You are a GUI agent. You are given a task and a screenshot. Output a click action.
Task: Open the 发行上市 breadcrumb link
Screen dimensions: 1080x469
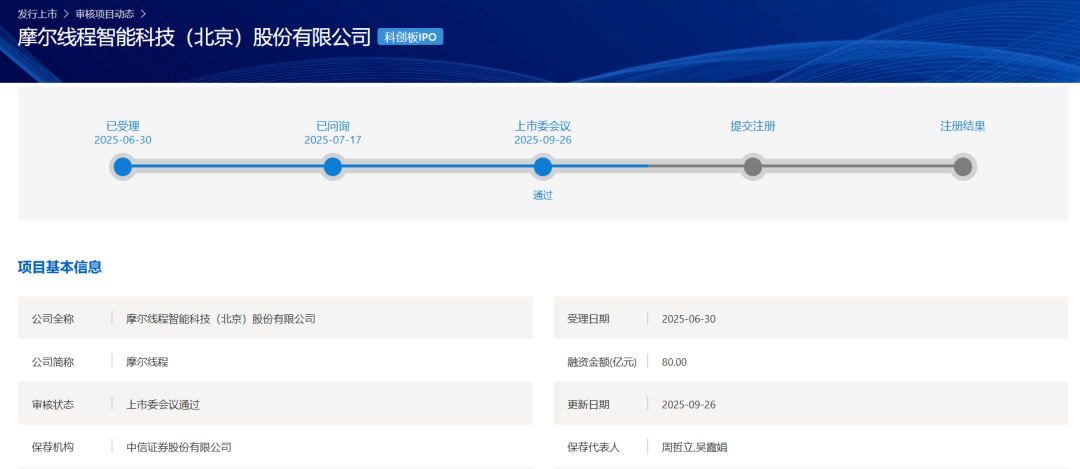(37, 13)
